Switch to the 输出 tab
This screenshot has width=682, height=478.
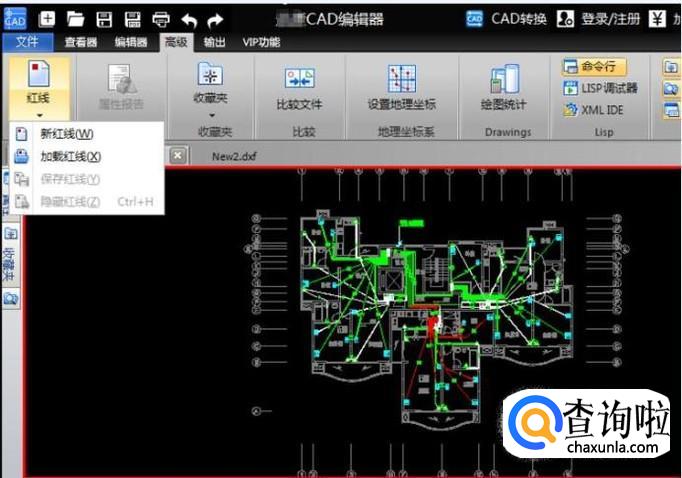[214, 42]
